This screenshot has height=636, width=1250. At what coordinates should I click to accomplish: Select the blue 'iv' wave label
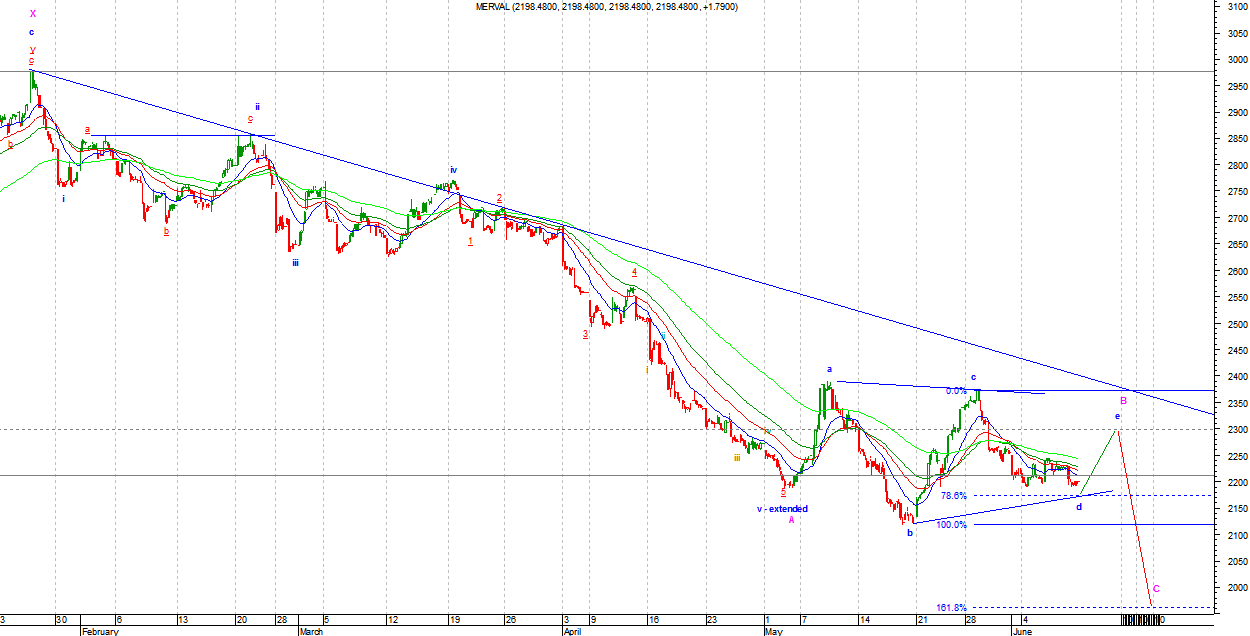(x=453, y=170)
